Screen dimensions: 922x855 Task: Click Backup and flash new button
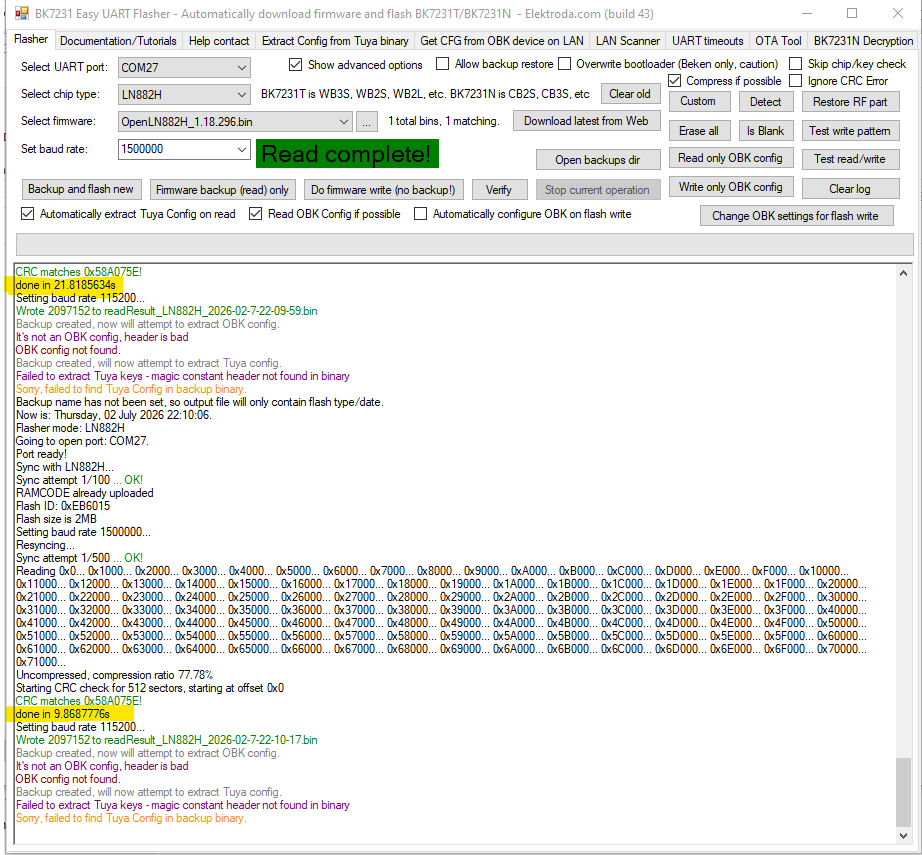tap(81, 189)
